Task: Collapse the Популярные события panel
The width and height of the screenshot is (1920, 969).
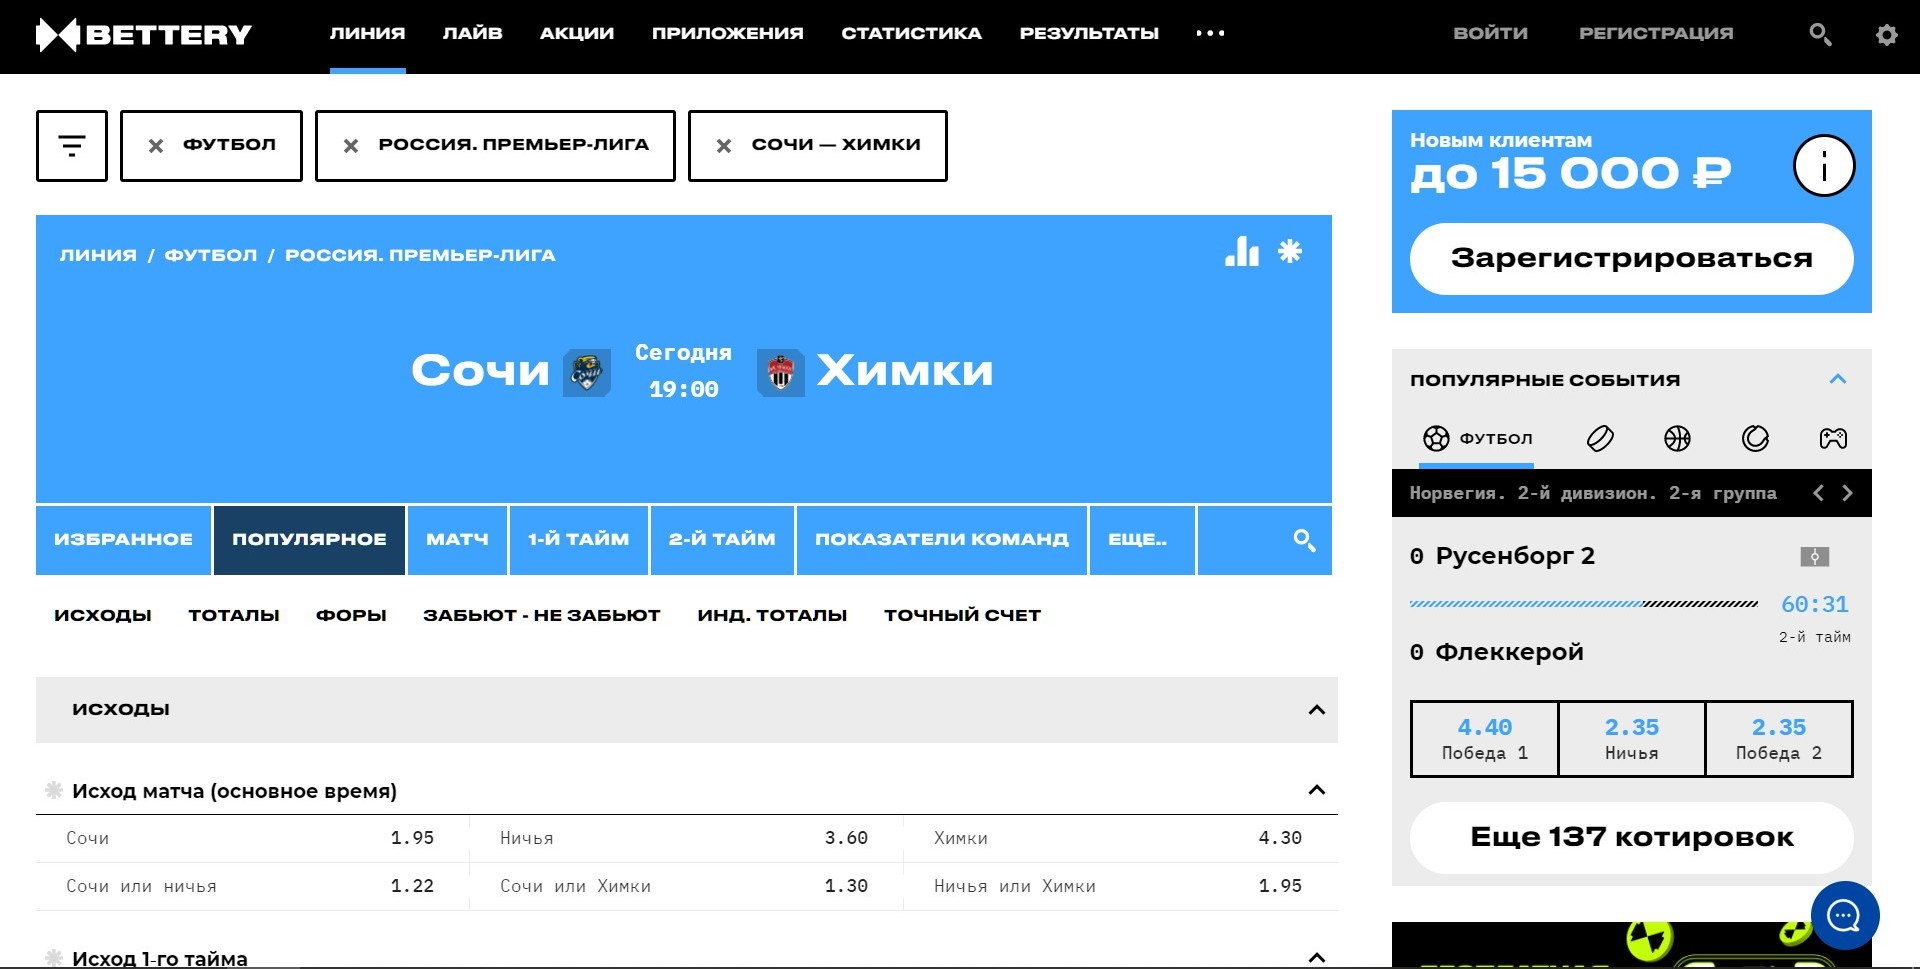Action: pos(1838,379)
